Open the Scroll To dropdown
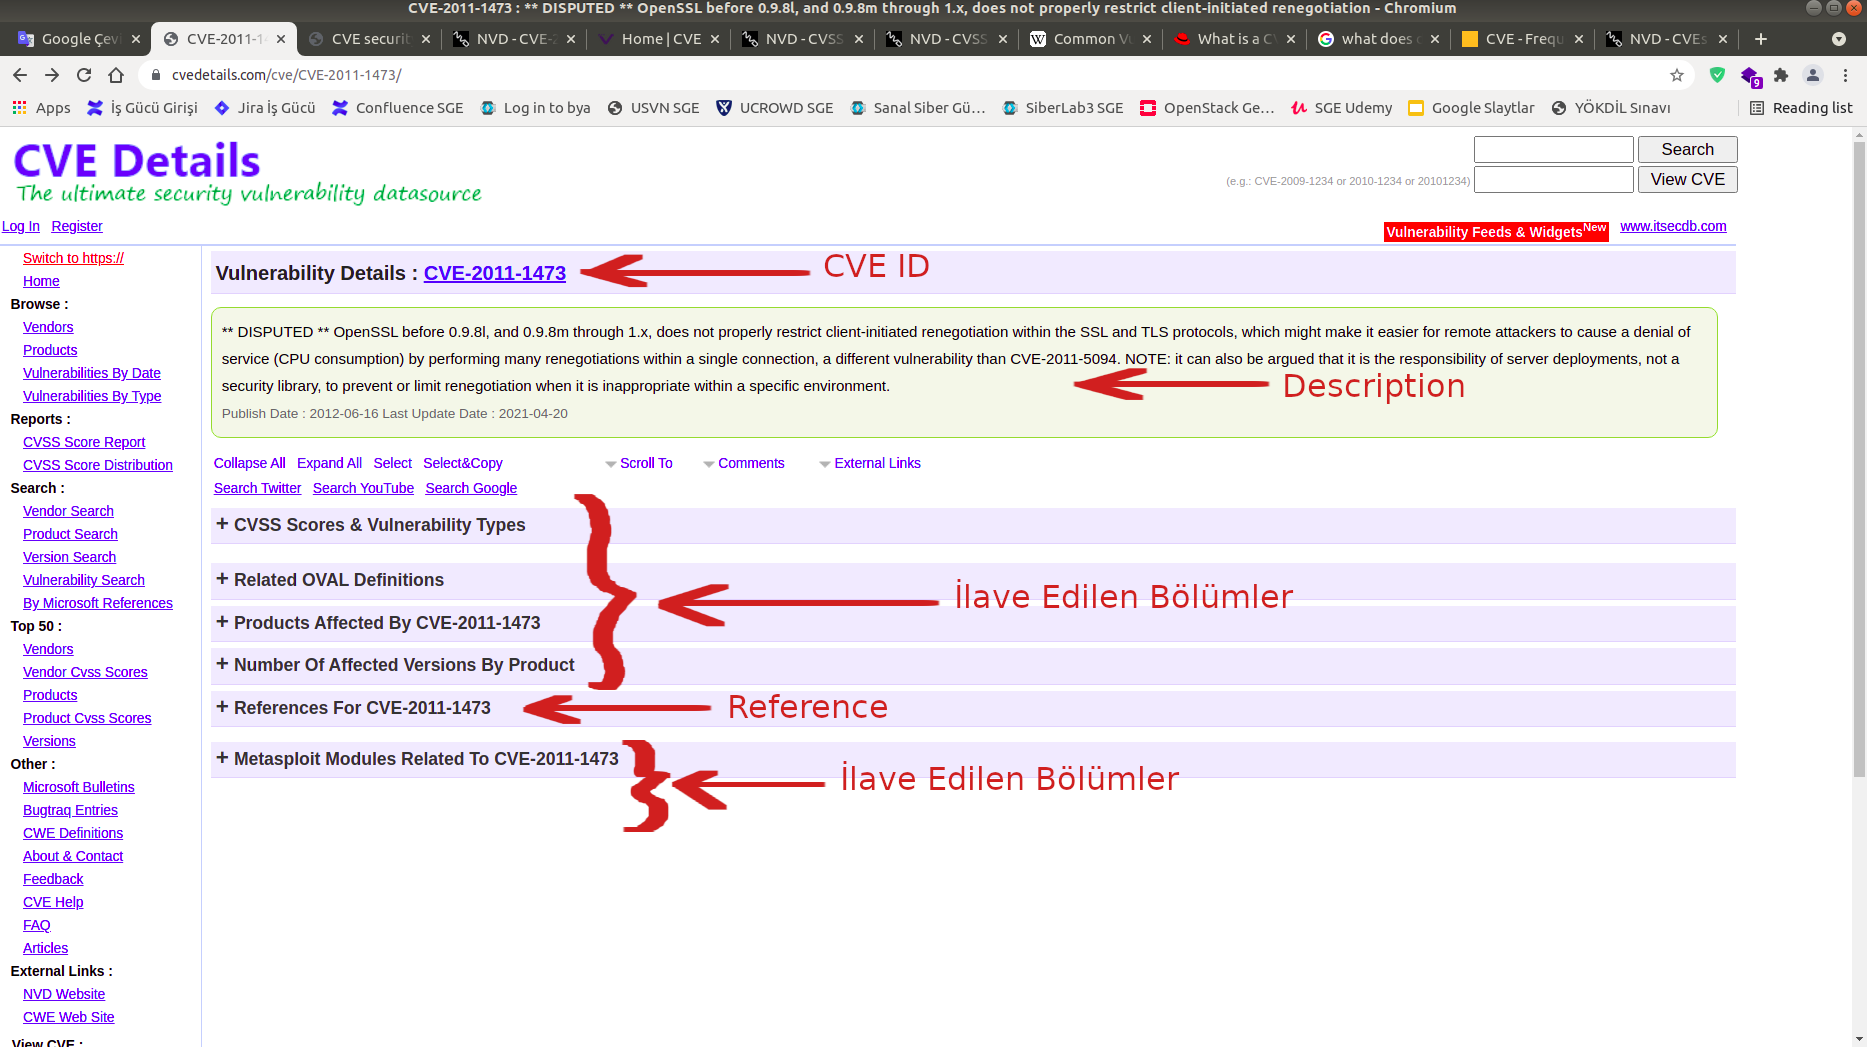 (639, 463)
